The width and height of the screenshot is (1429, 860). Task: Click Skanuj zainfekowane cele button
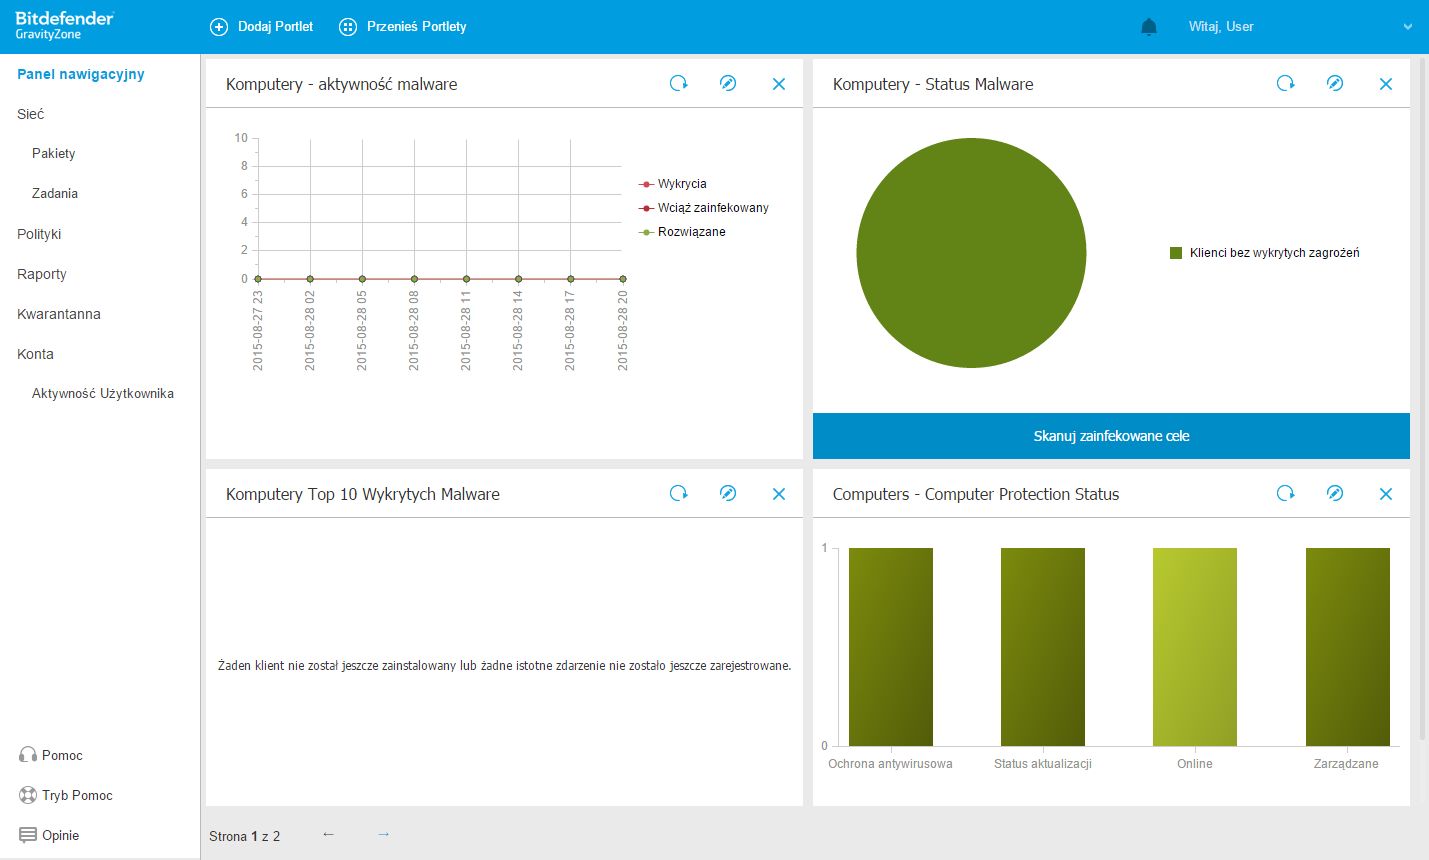(1111, 436)
